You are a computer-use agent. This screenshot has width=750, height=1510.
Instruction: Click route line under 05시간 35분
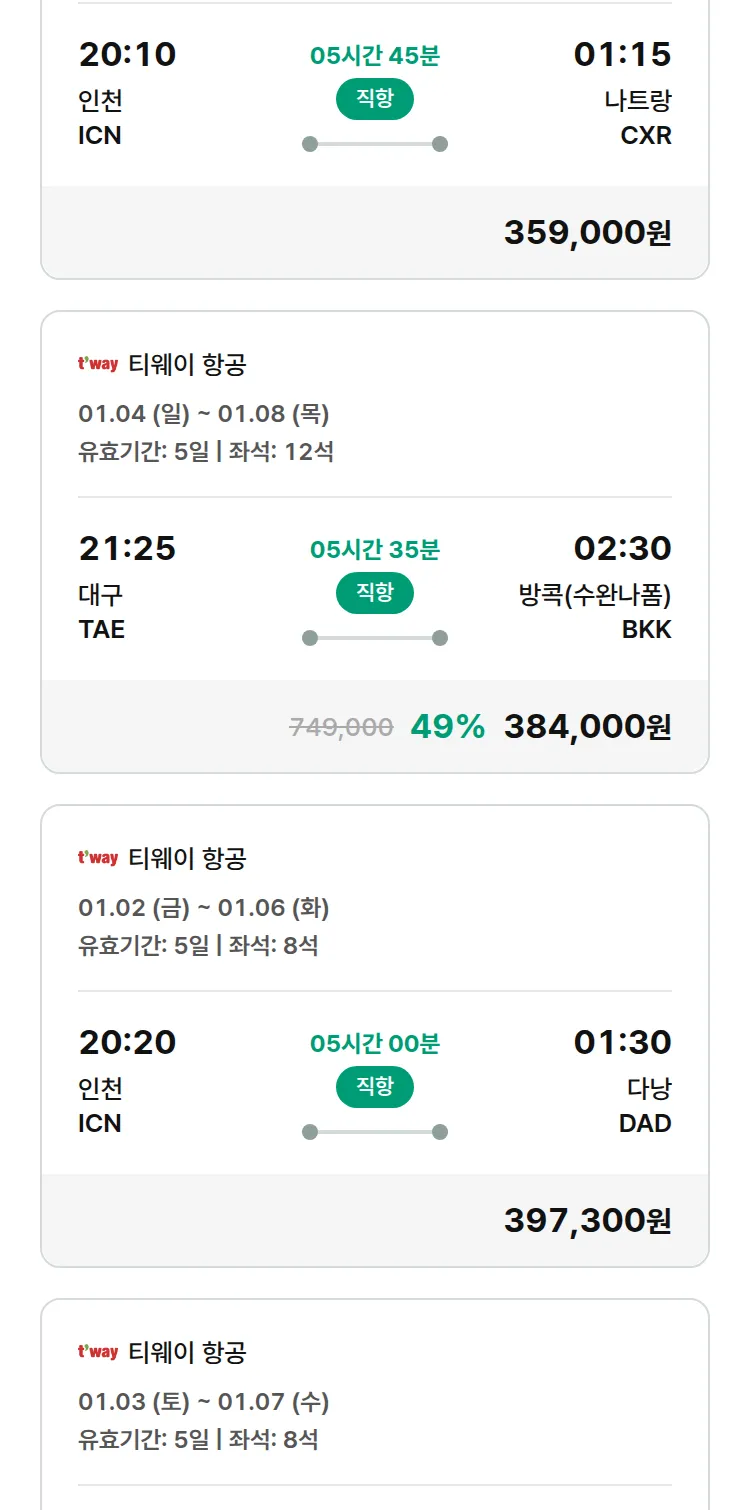(x=374, y=638)
